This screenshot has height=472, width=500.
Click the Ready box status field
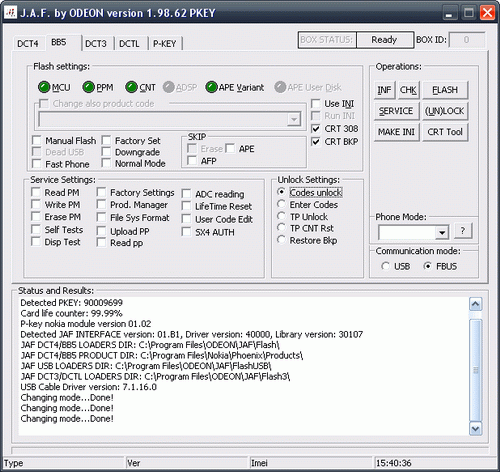[x=384, y=40]
